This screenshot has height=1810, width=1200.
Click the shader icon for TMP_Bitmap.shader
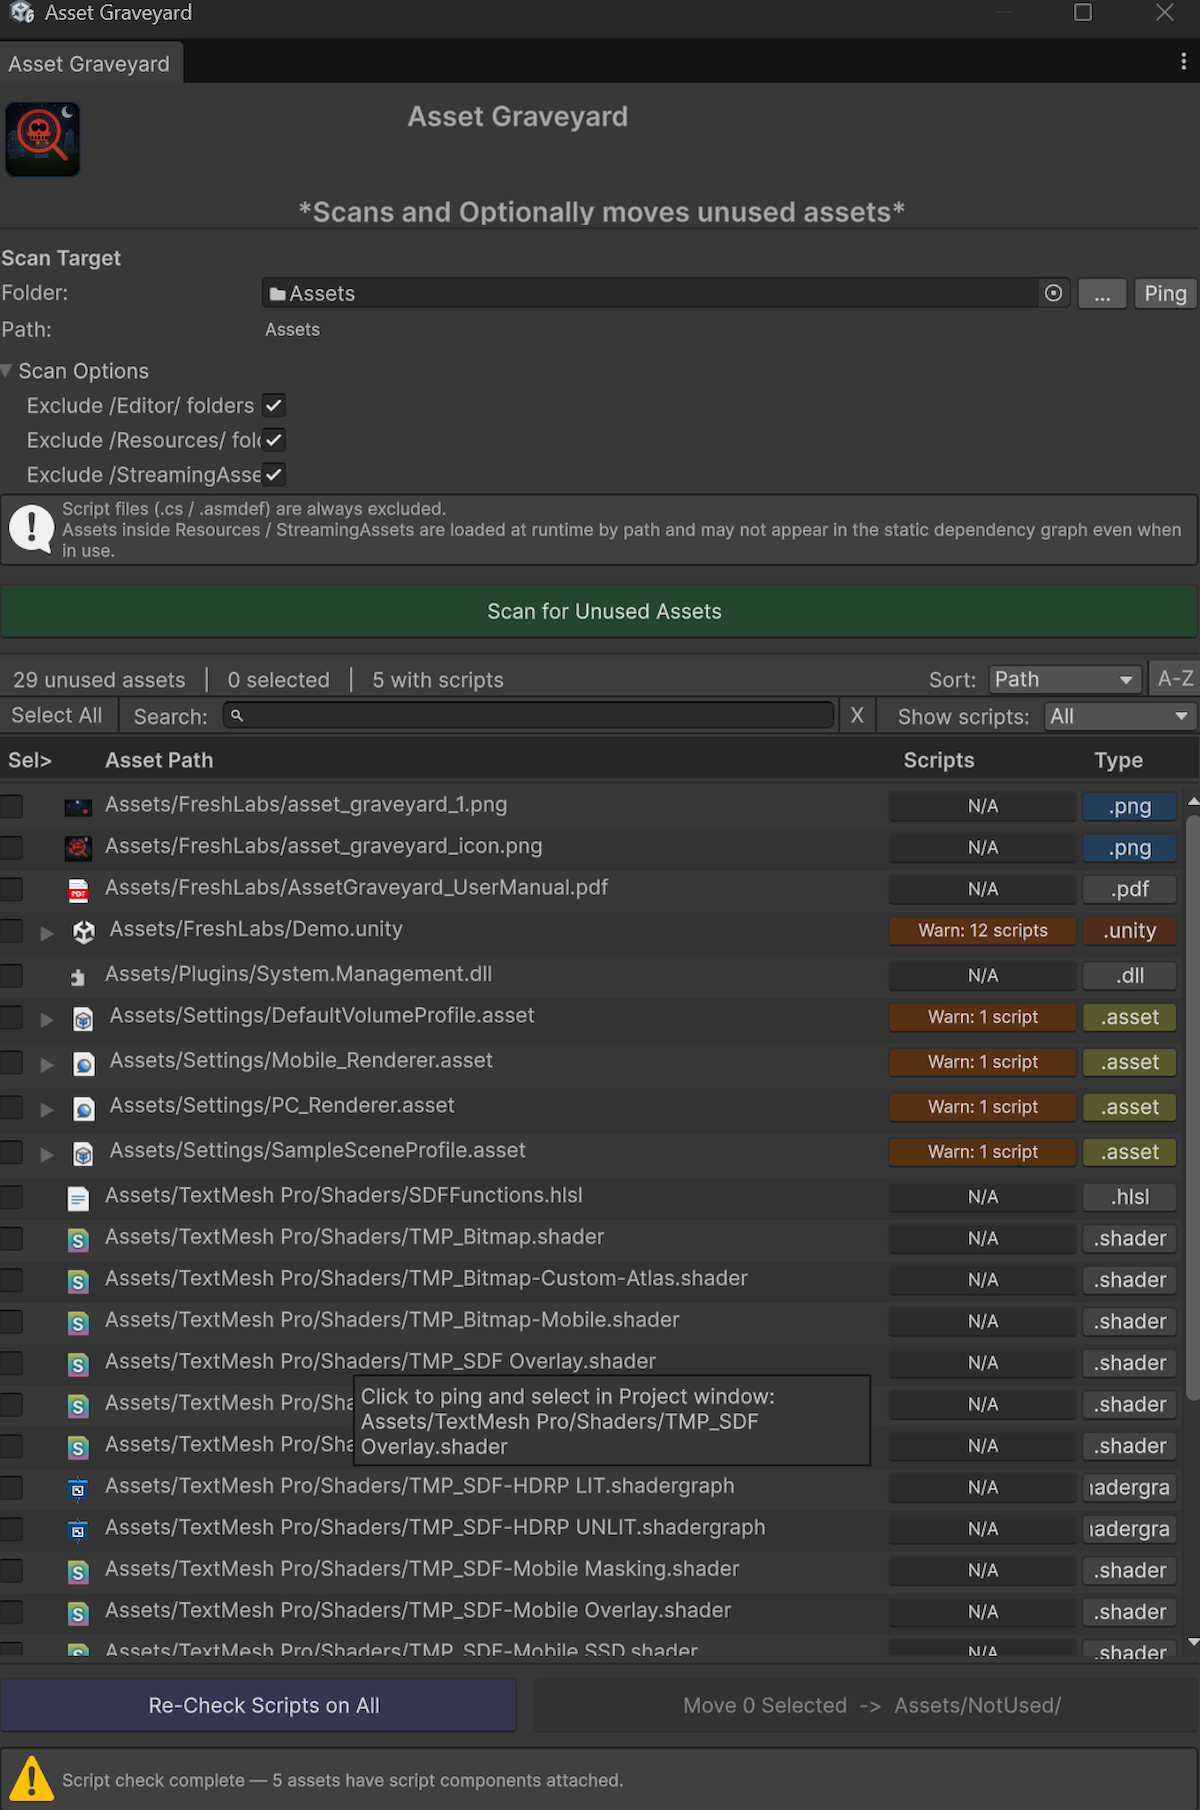click(78, 1240)
